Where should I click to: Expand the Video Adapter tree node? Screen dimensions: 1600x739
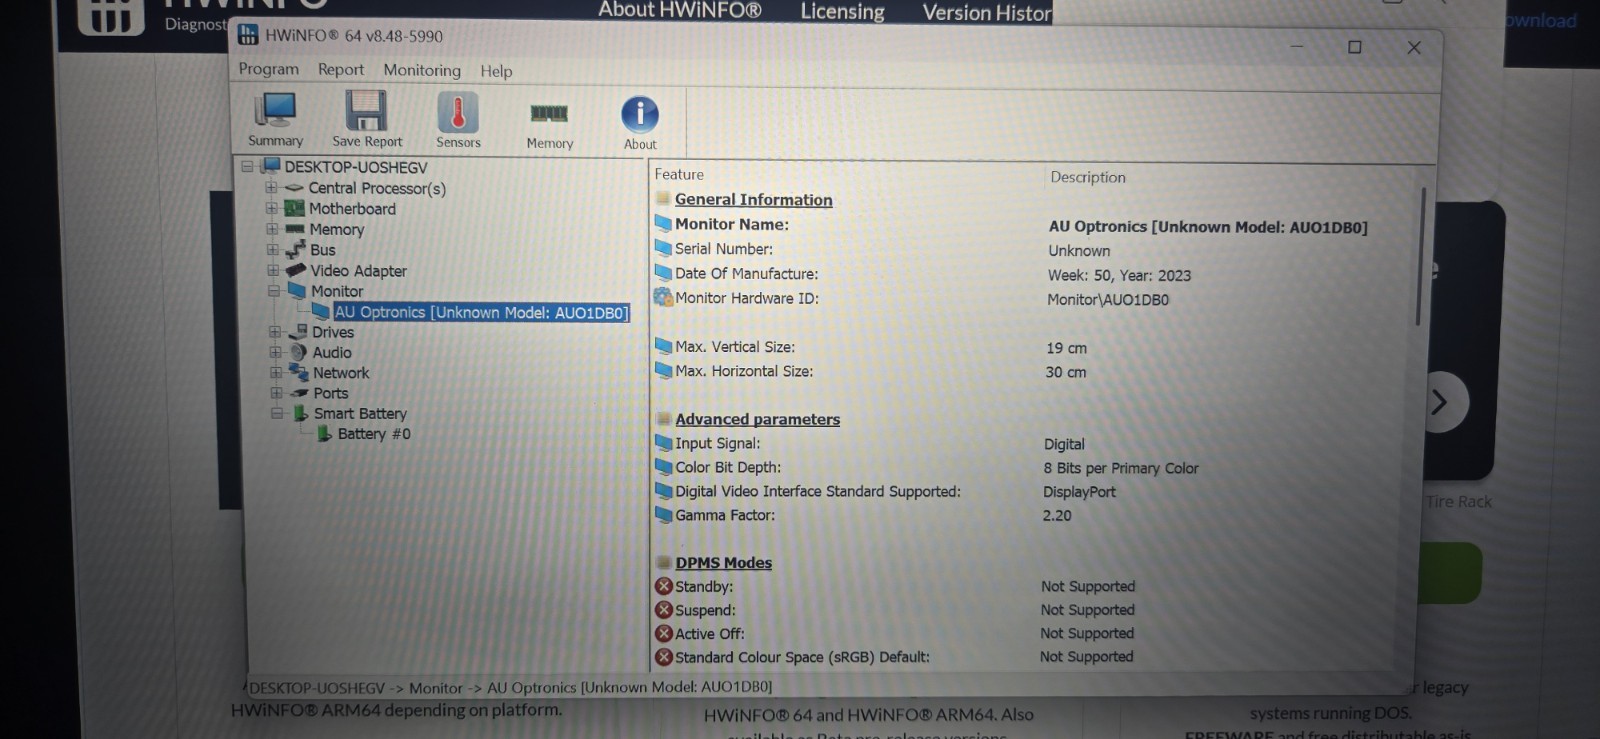(x=272, y=270)
